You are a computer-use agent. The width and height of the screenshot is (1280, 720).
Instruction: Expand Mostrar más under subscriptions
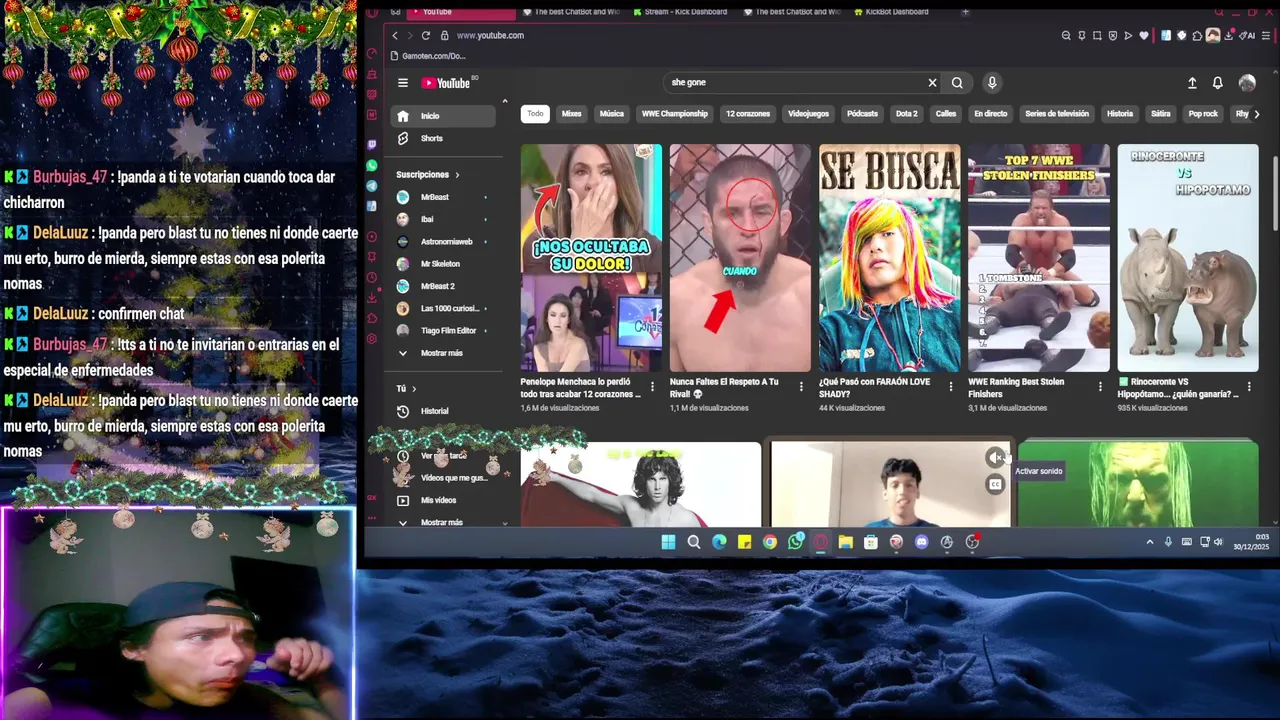[x=442, y=353]
